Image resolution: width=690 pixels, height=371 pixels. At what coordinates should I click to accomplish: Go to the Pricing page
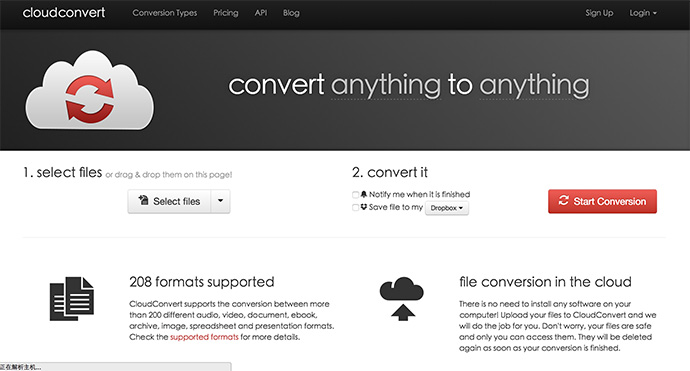tap(226, 13)
